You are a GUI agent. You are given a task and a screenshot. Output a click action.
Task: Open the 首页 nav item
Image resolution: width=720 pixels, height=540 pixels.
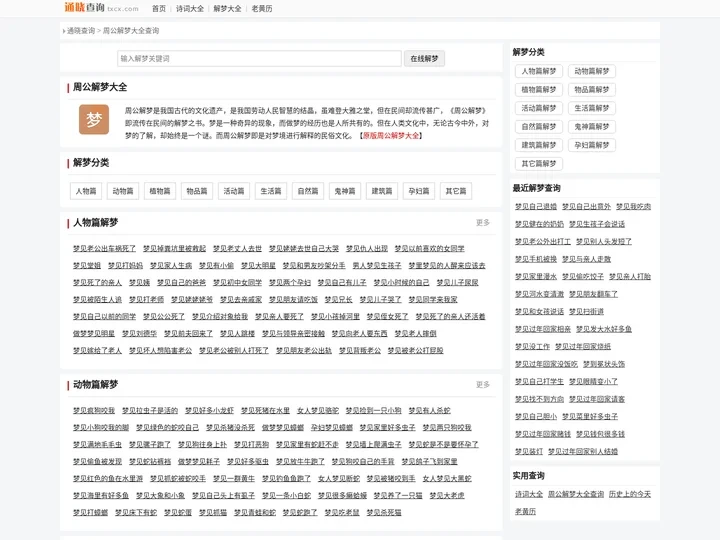pyautogui.click(x=159, y=9)
